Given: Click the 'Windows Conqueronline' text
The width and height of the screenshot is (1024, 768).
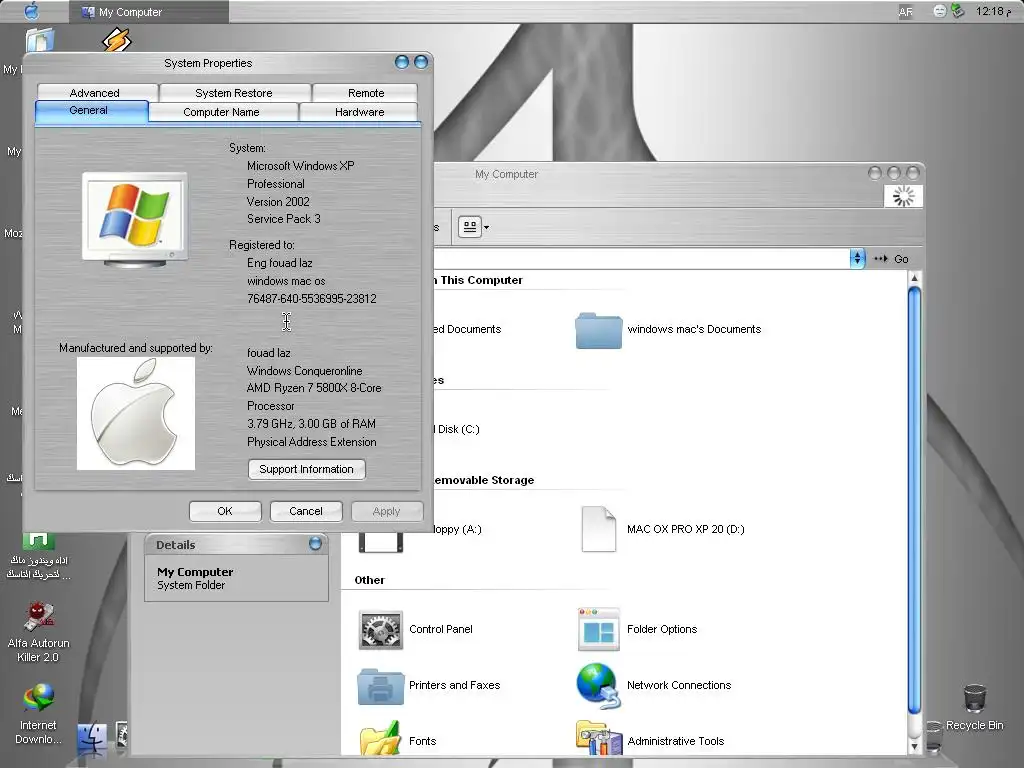Looking at the screenshot, I should click(x=304, y=371).
